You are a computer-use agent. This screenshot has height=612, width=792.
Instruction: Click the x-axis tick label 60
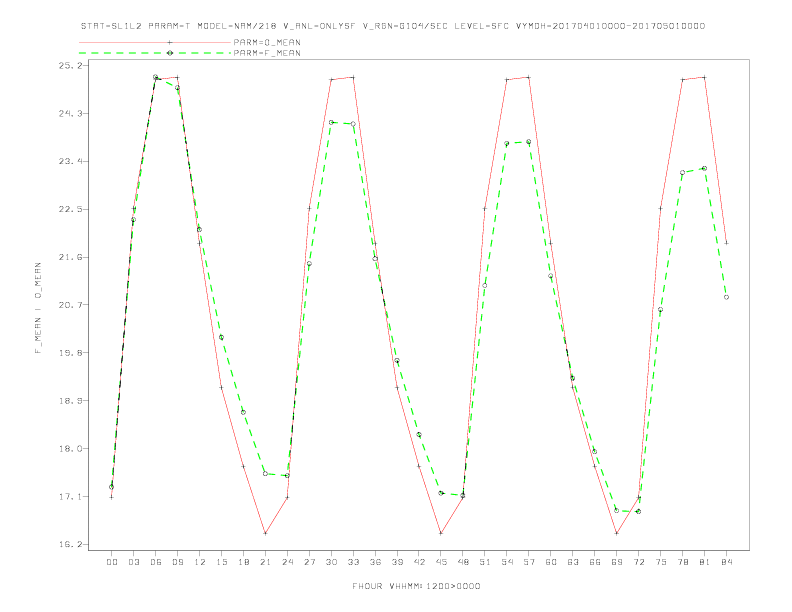[x=551, y=562]
